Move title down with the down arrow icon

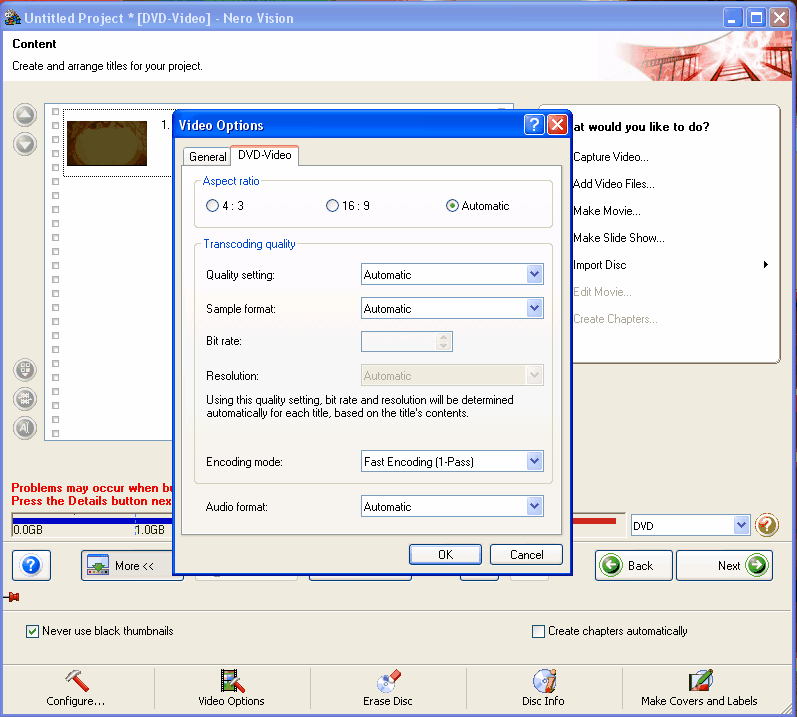pos(25,144)
